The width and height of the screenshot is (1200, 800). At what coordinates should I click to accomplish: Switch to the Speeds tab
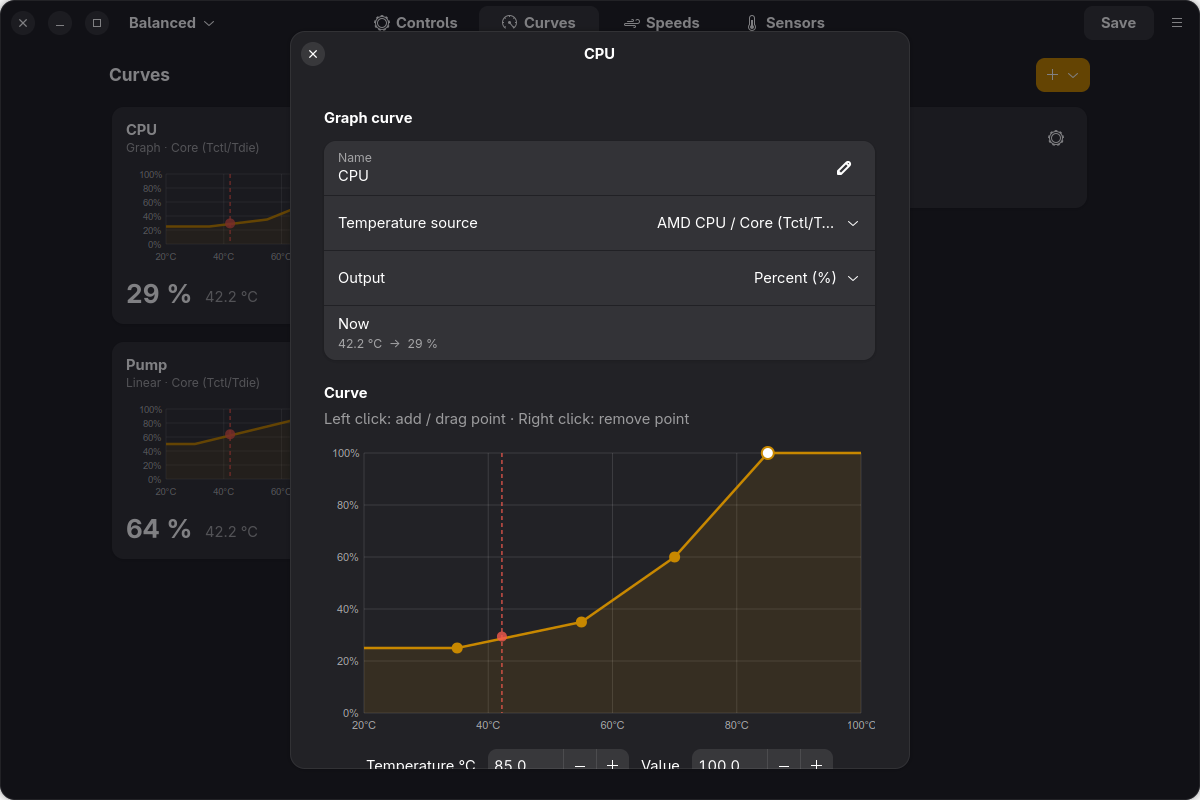tap(661, 22)
